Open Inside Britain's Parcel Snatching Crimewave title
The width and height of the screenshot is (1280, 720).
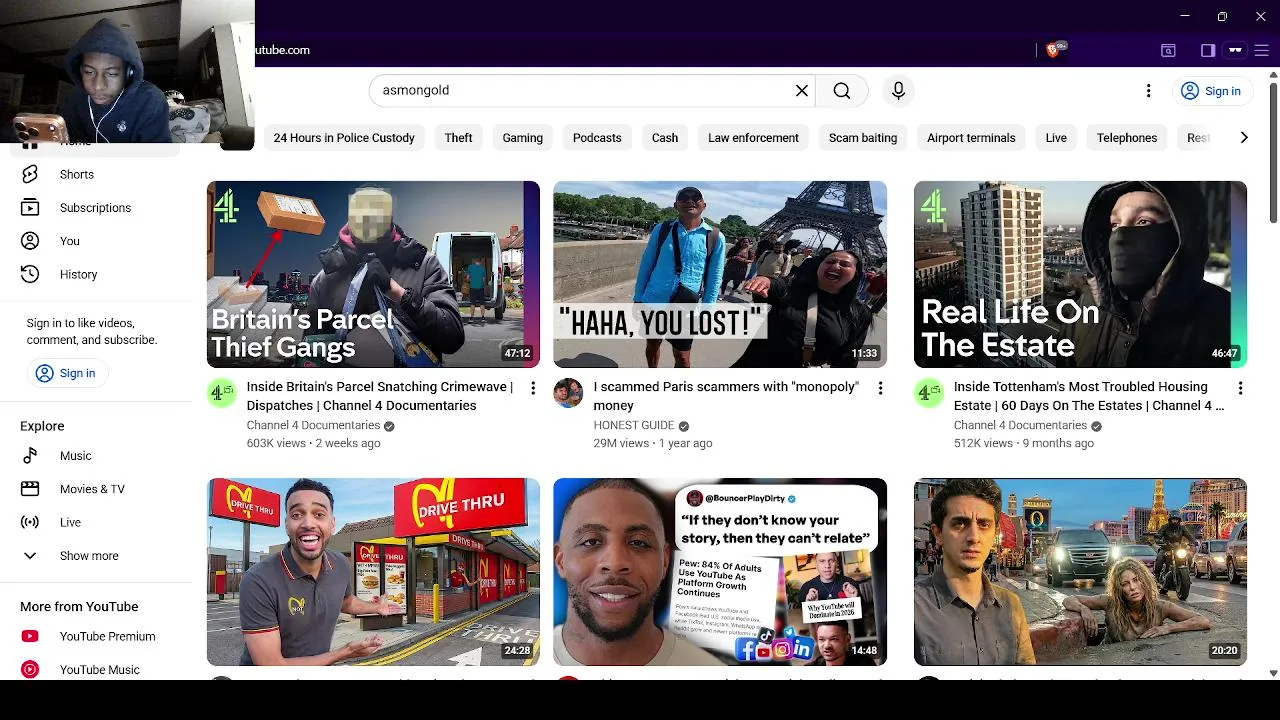[380, 396]
